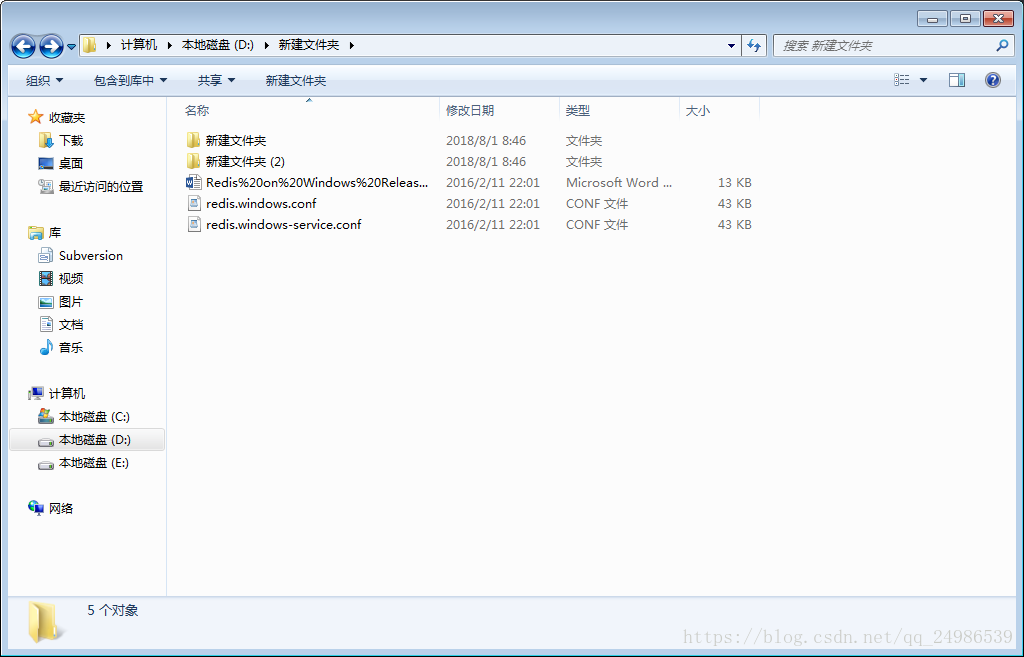The width and height of the screenshot is (1024, 657).
Task: Click the redis.windows.conf file icon
Action: click(x=193, y=203)
